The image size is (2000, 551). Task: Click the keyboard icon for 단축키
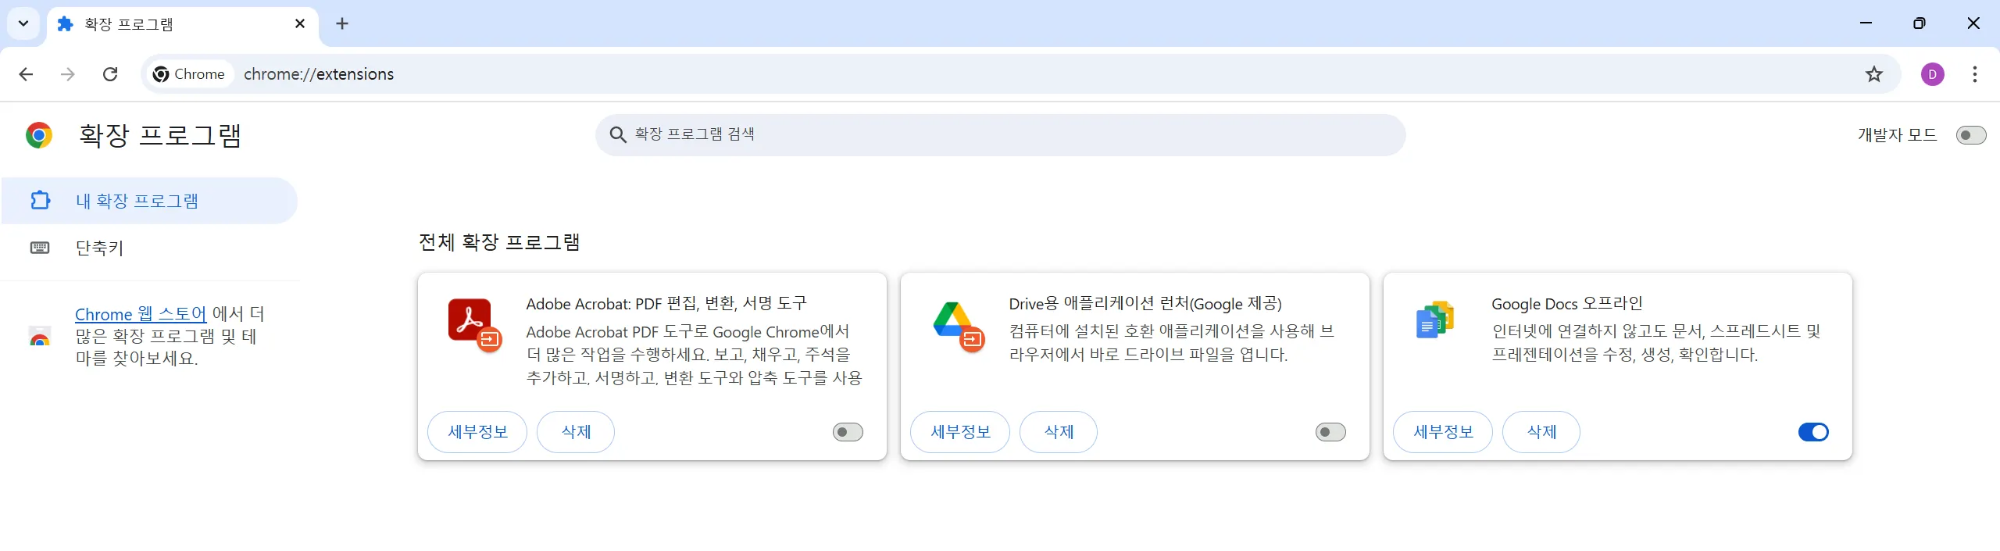coord(40,248)
